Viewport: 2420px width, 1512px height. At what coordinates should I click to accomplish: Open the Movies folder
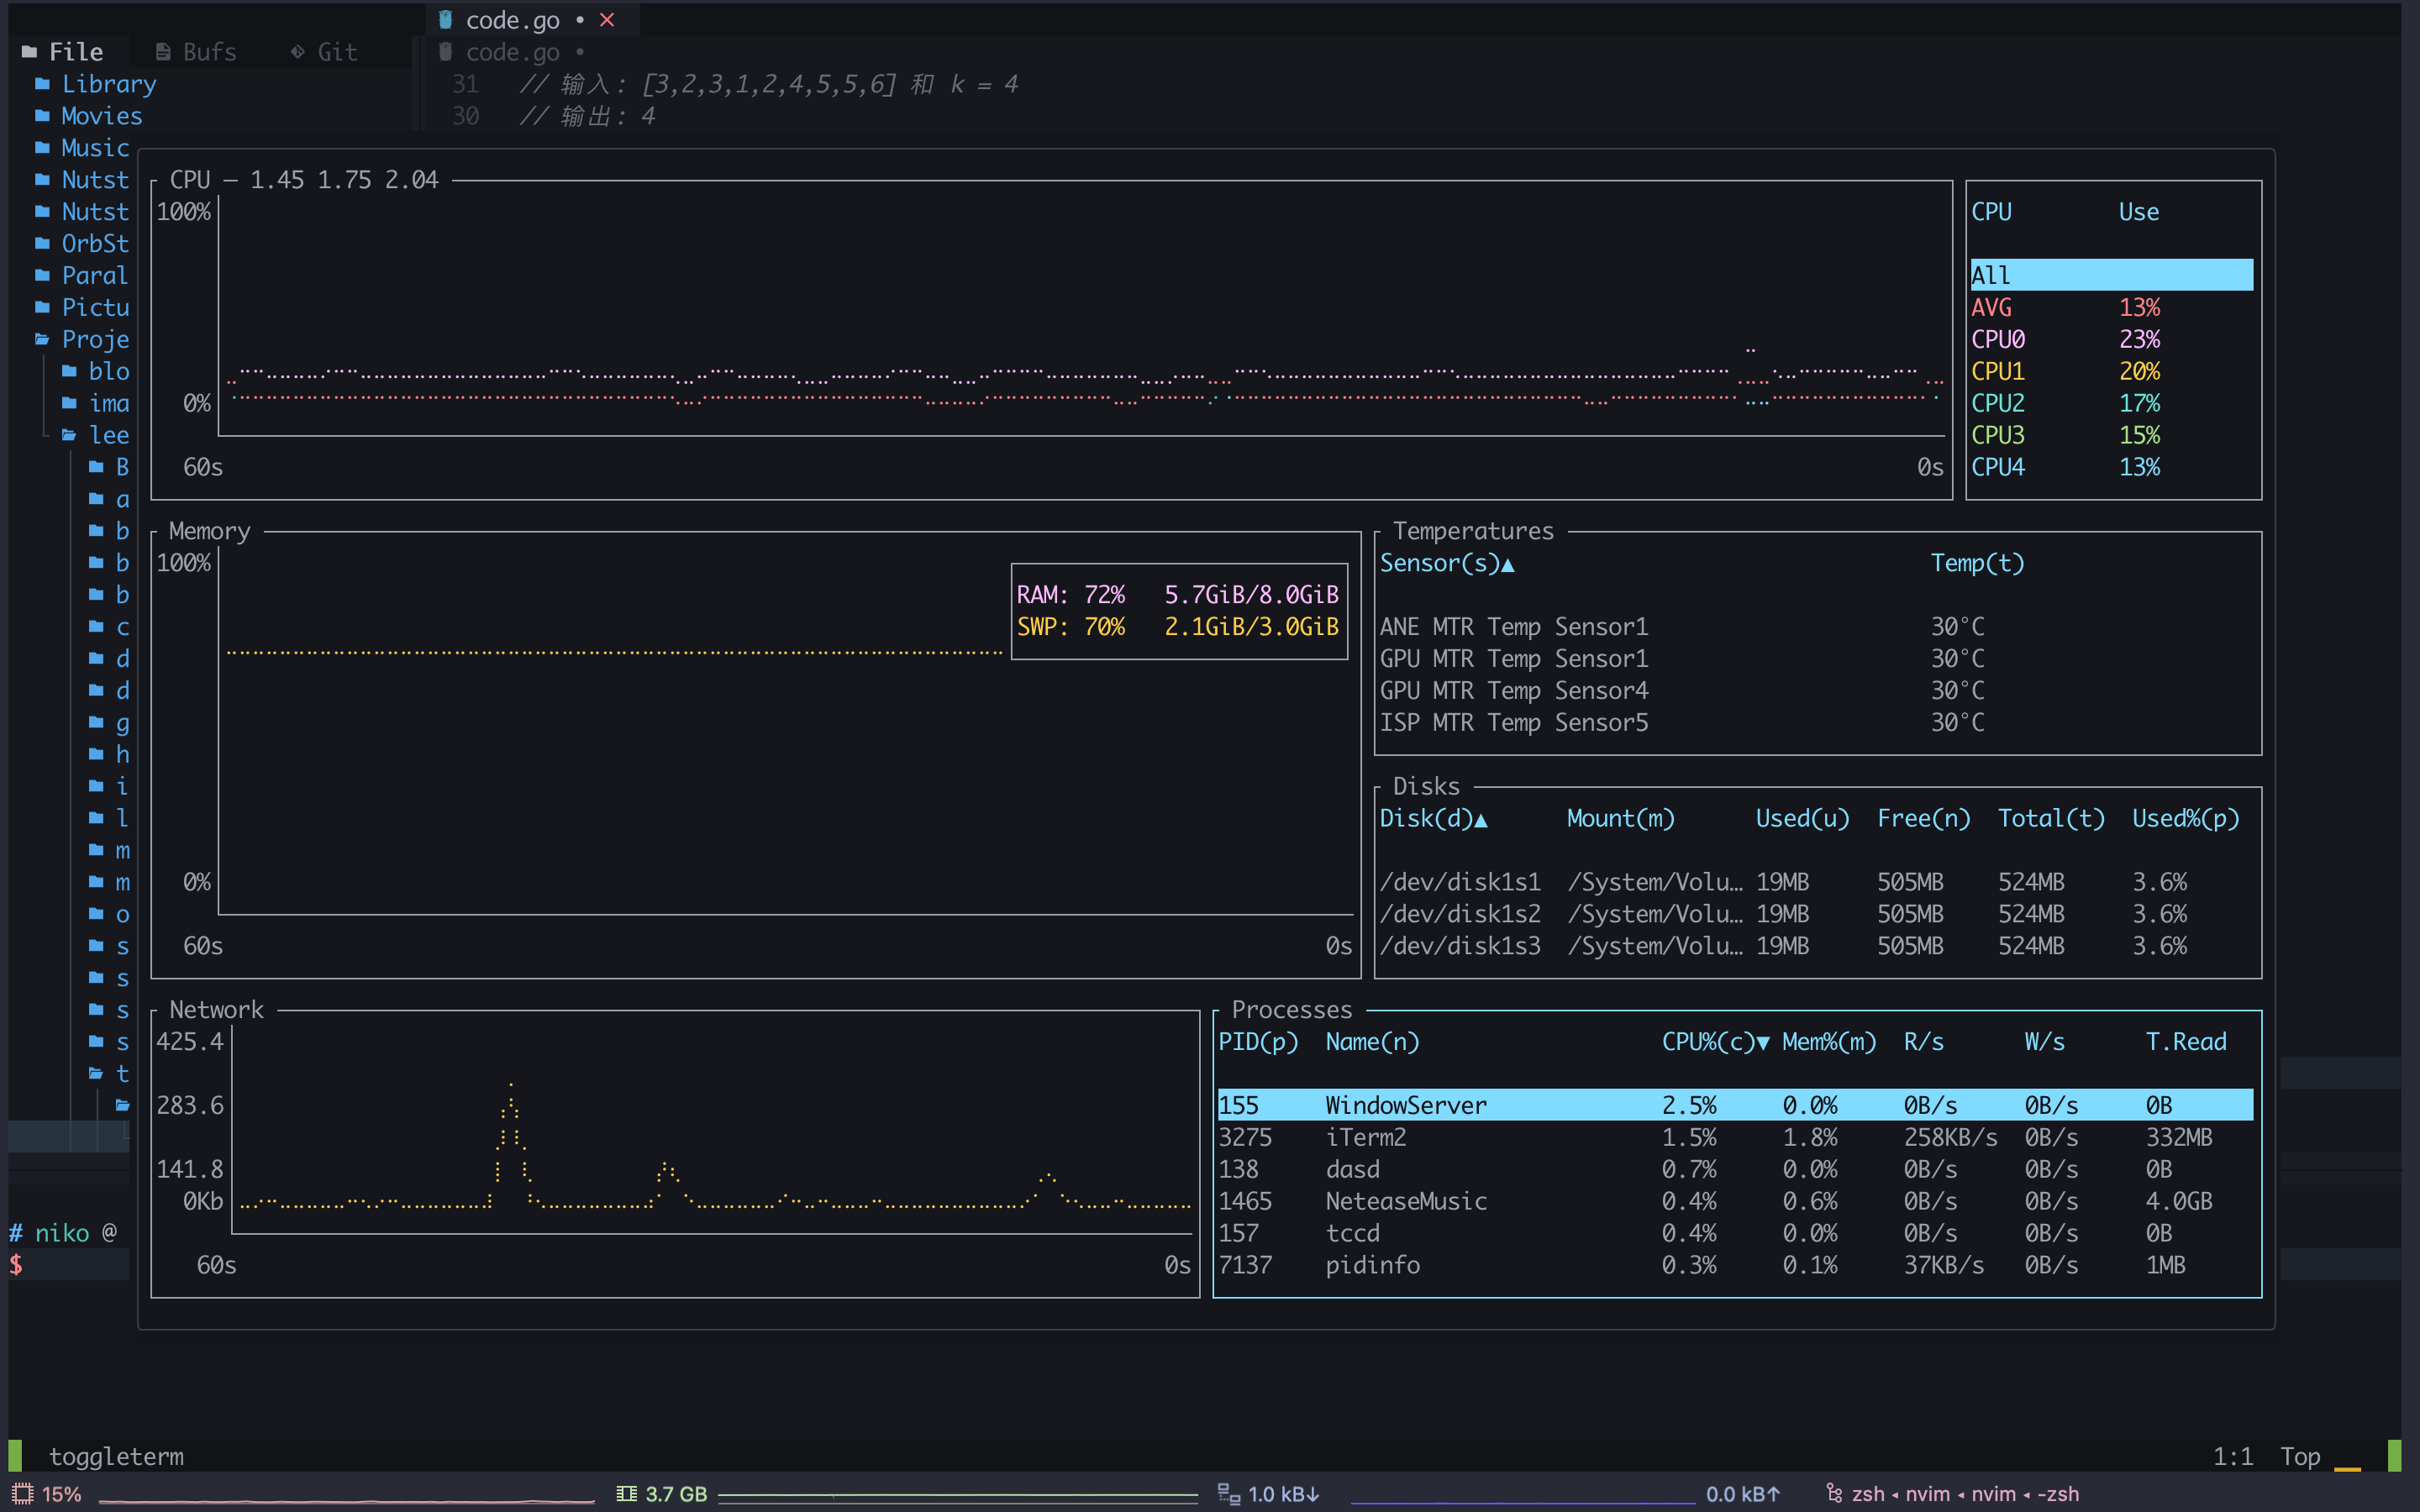tap(89, 116)
